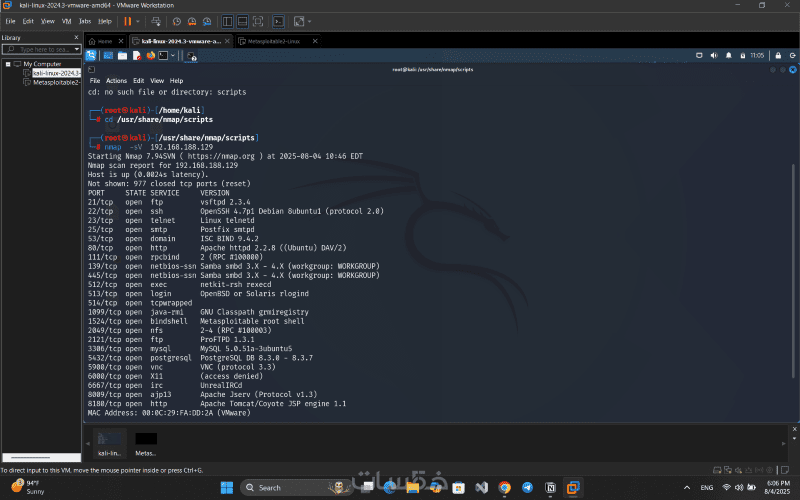The width and height of the screenshot is (800, 500).
Task: Open the Windows Start menu
Action: point(227,488)
